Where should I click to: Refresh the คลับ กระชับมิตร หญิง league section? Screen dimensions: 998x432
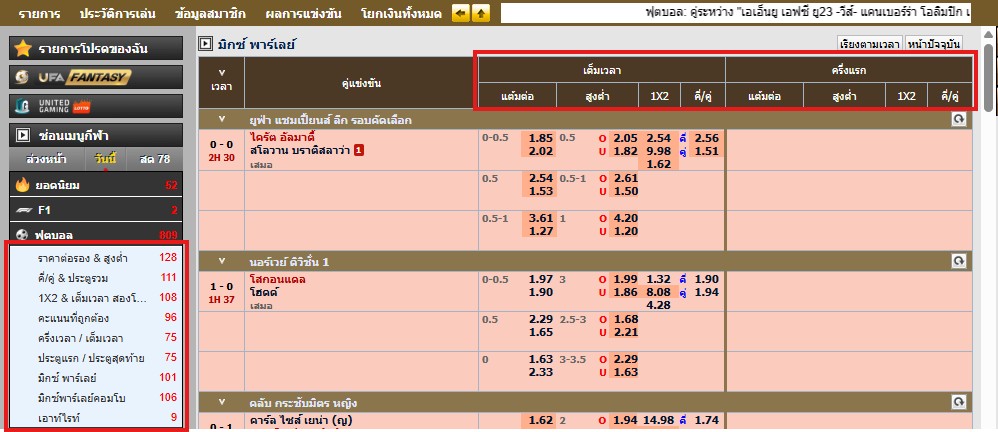click(959, 402)
